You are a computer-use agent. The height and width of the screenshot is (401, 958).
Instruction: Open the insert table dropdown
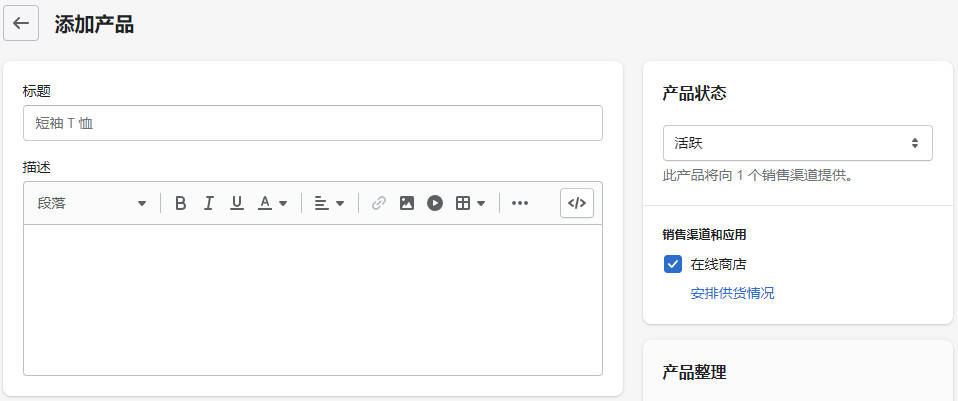coord(470,203)
